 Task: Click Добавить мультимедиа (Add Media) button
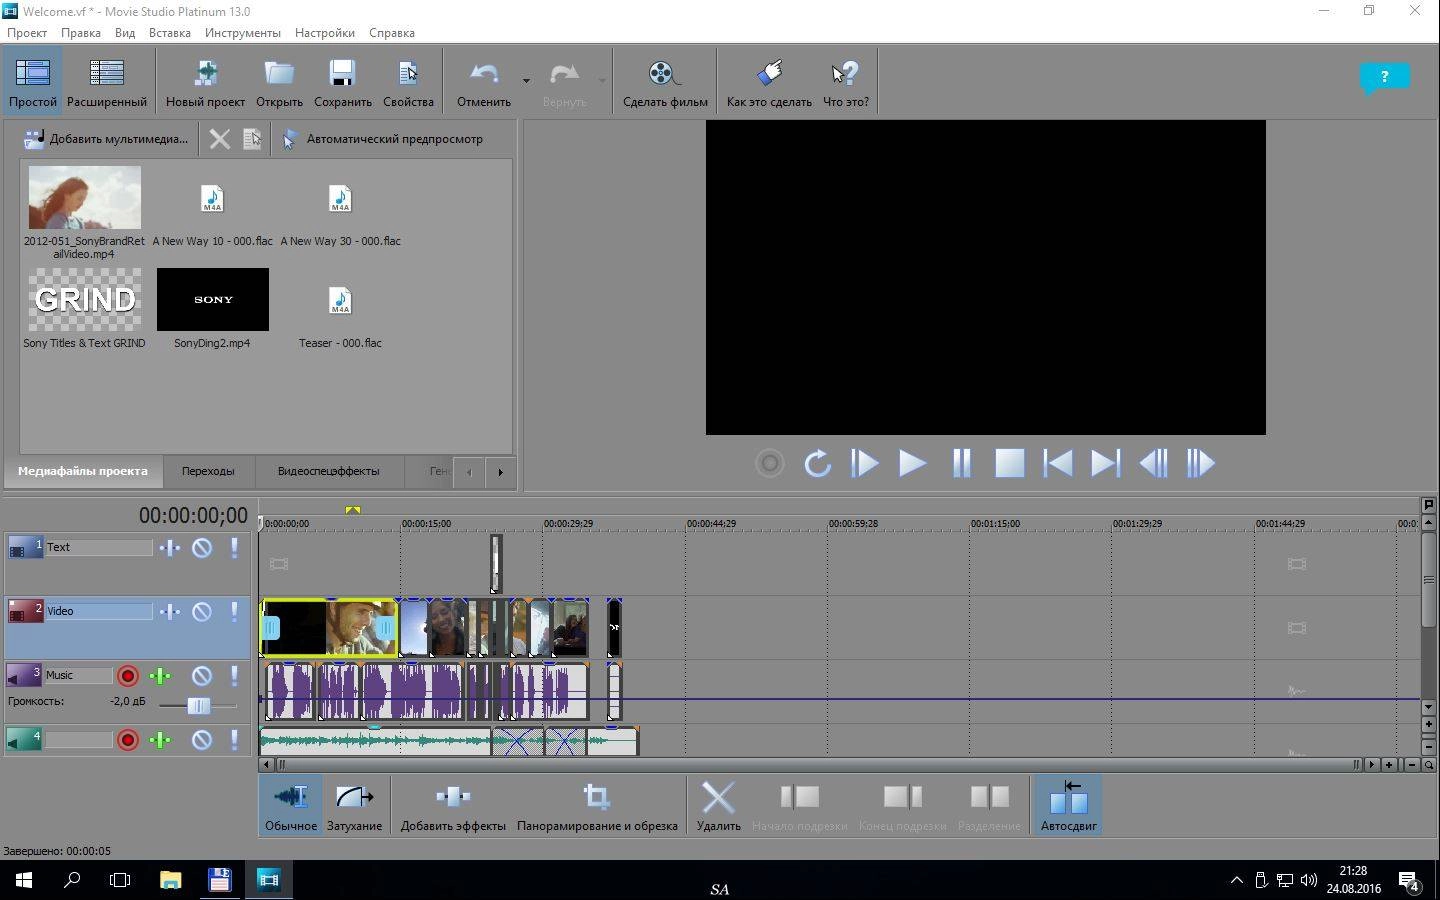coord(105,139)
